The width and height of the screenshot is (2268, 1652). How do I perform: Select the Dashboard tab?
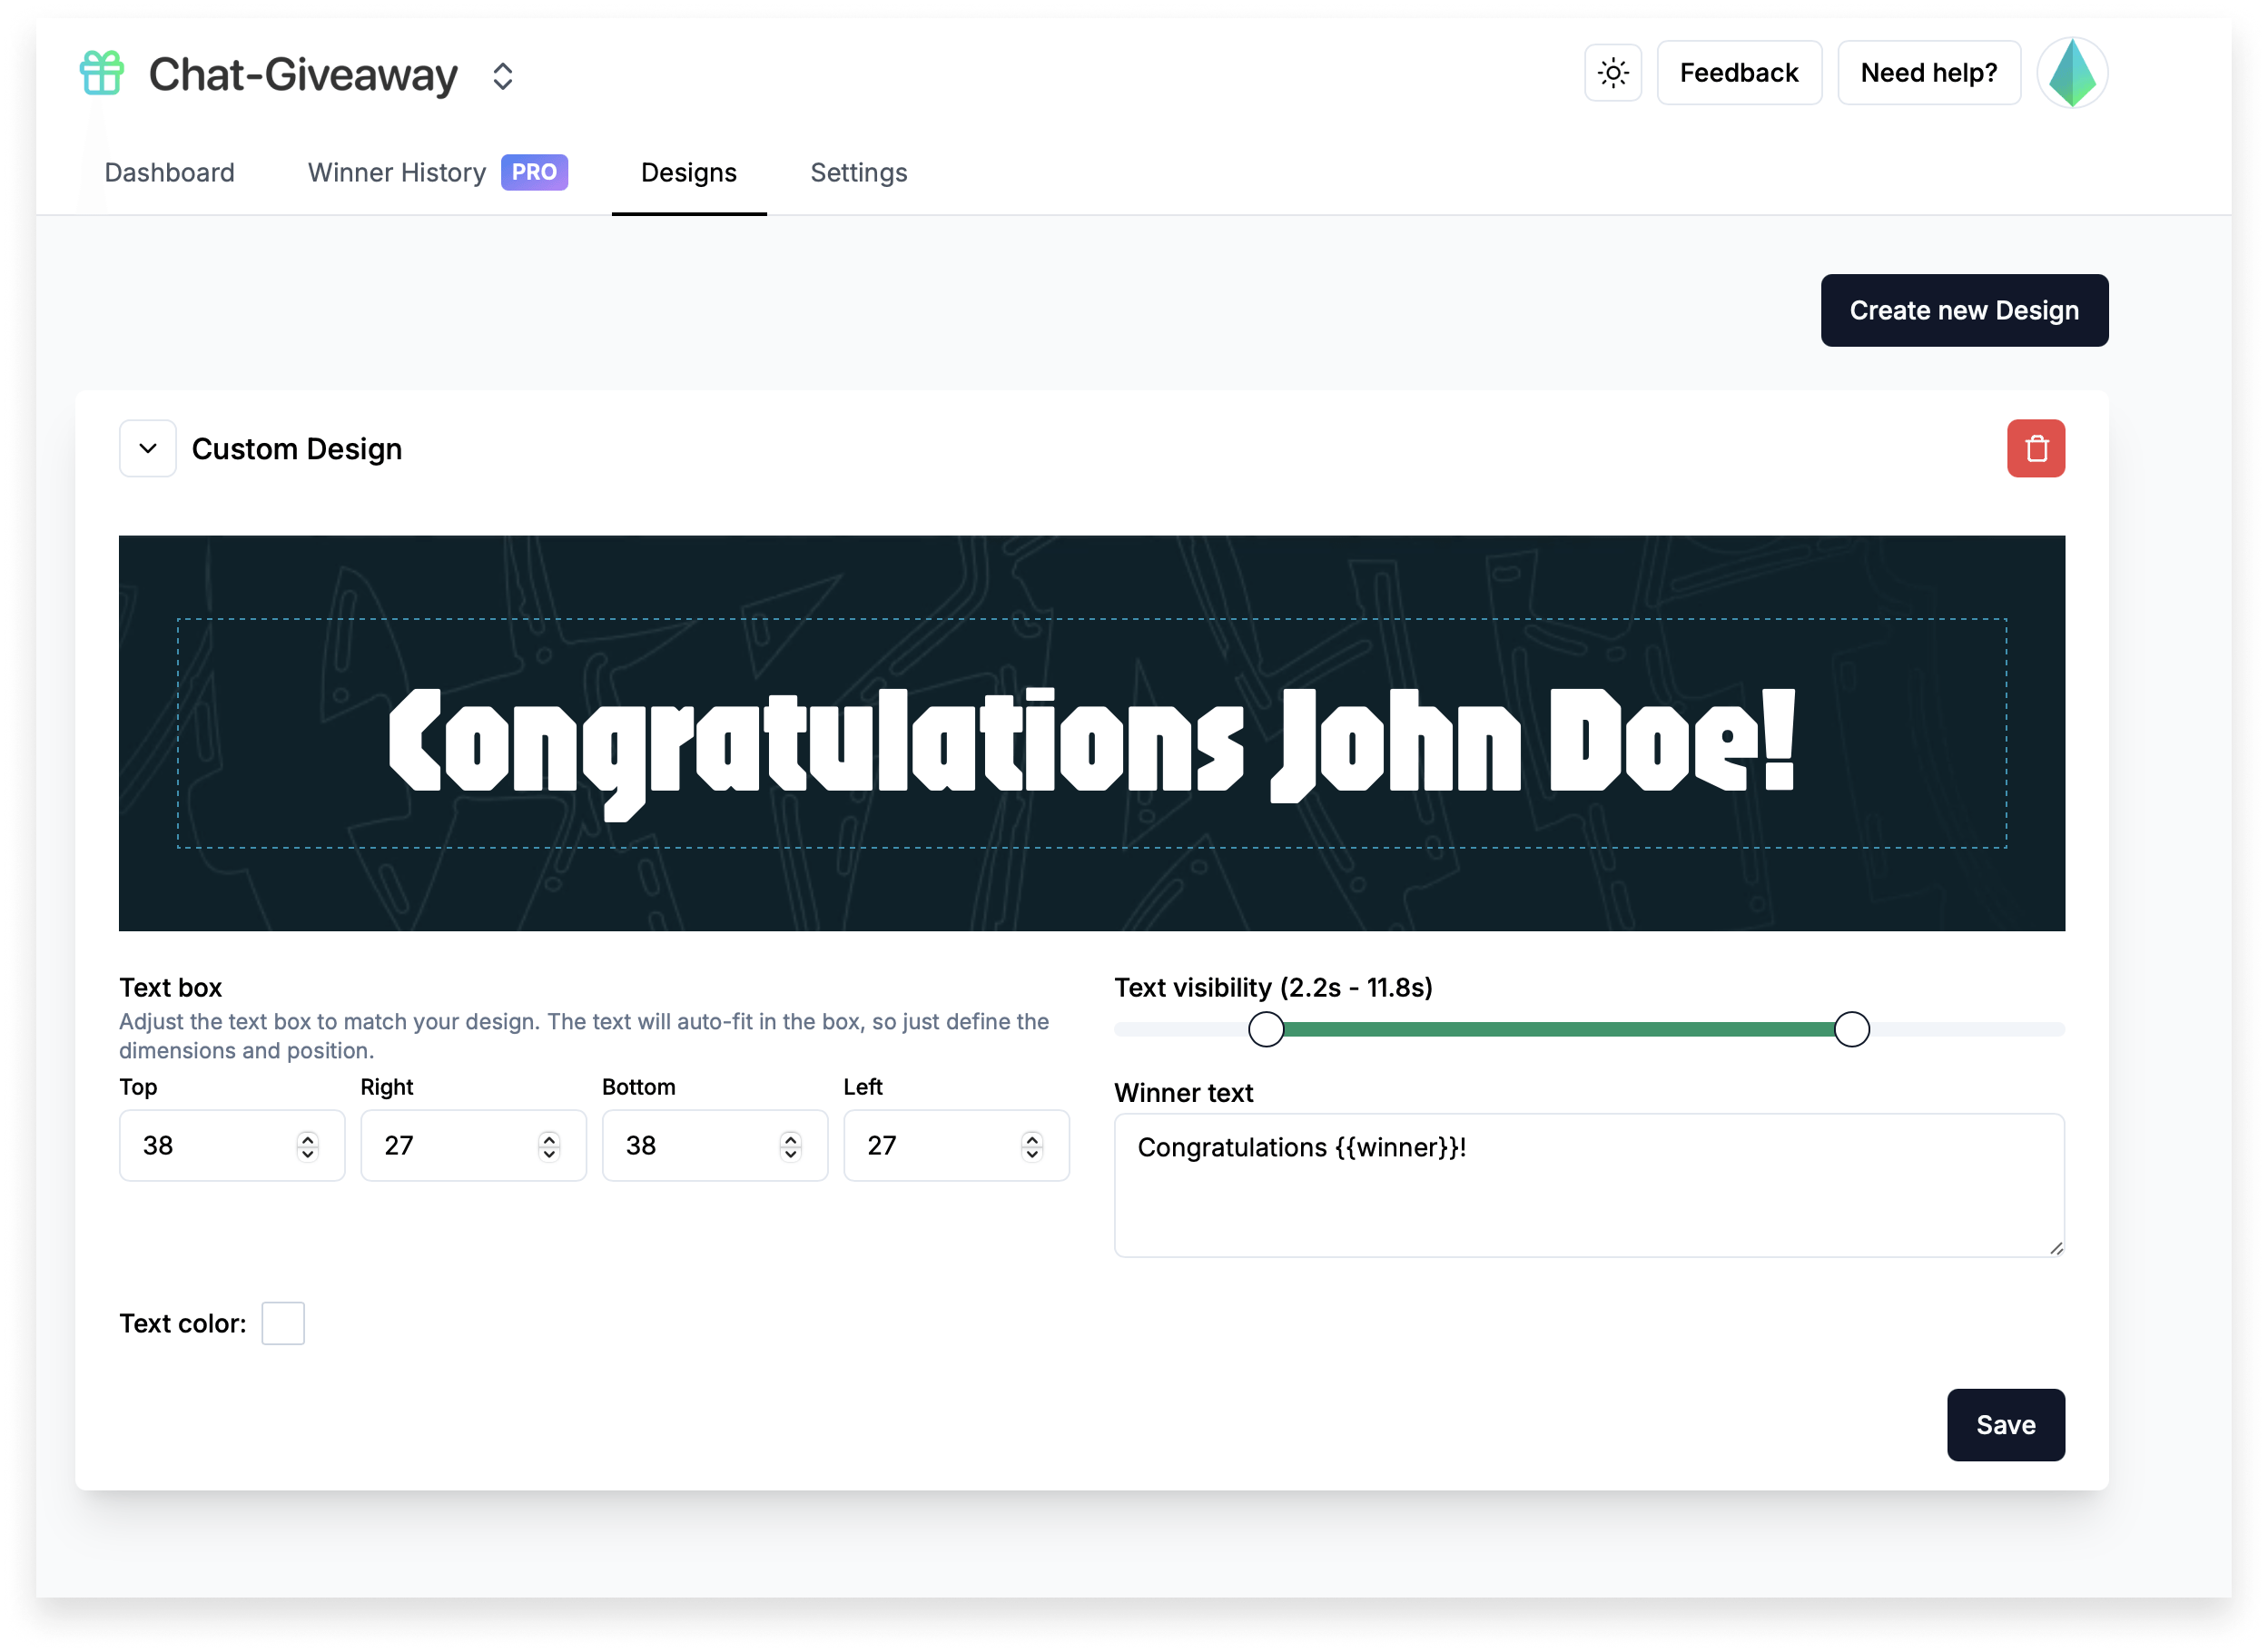(171, 172)
